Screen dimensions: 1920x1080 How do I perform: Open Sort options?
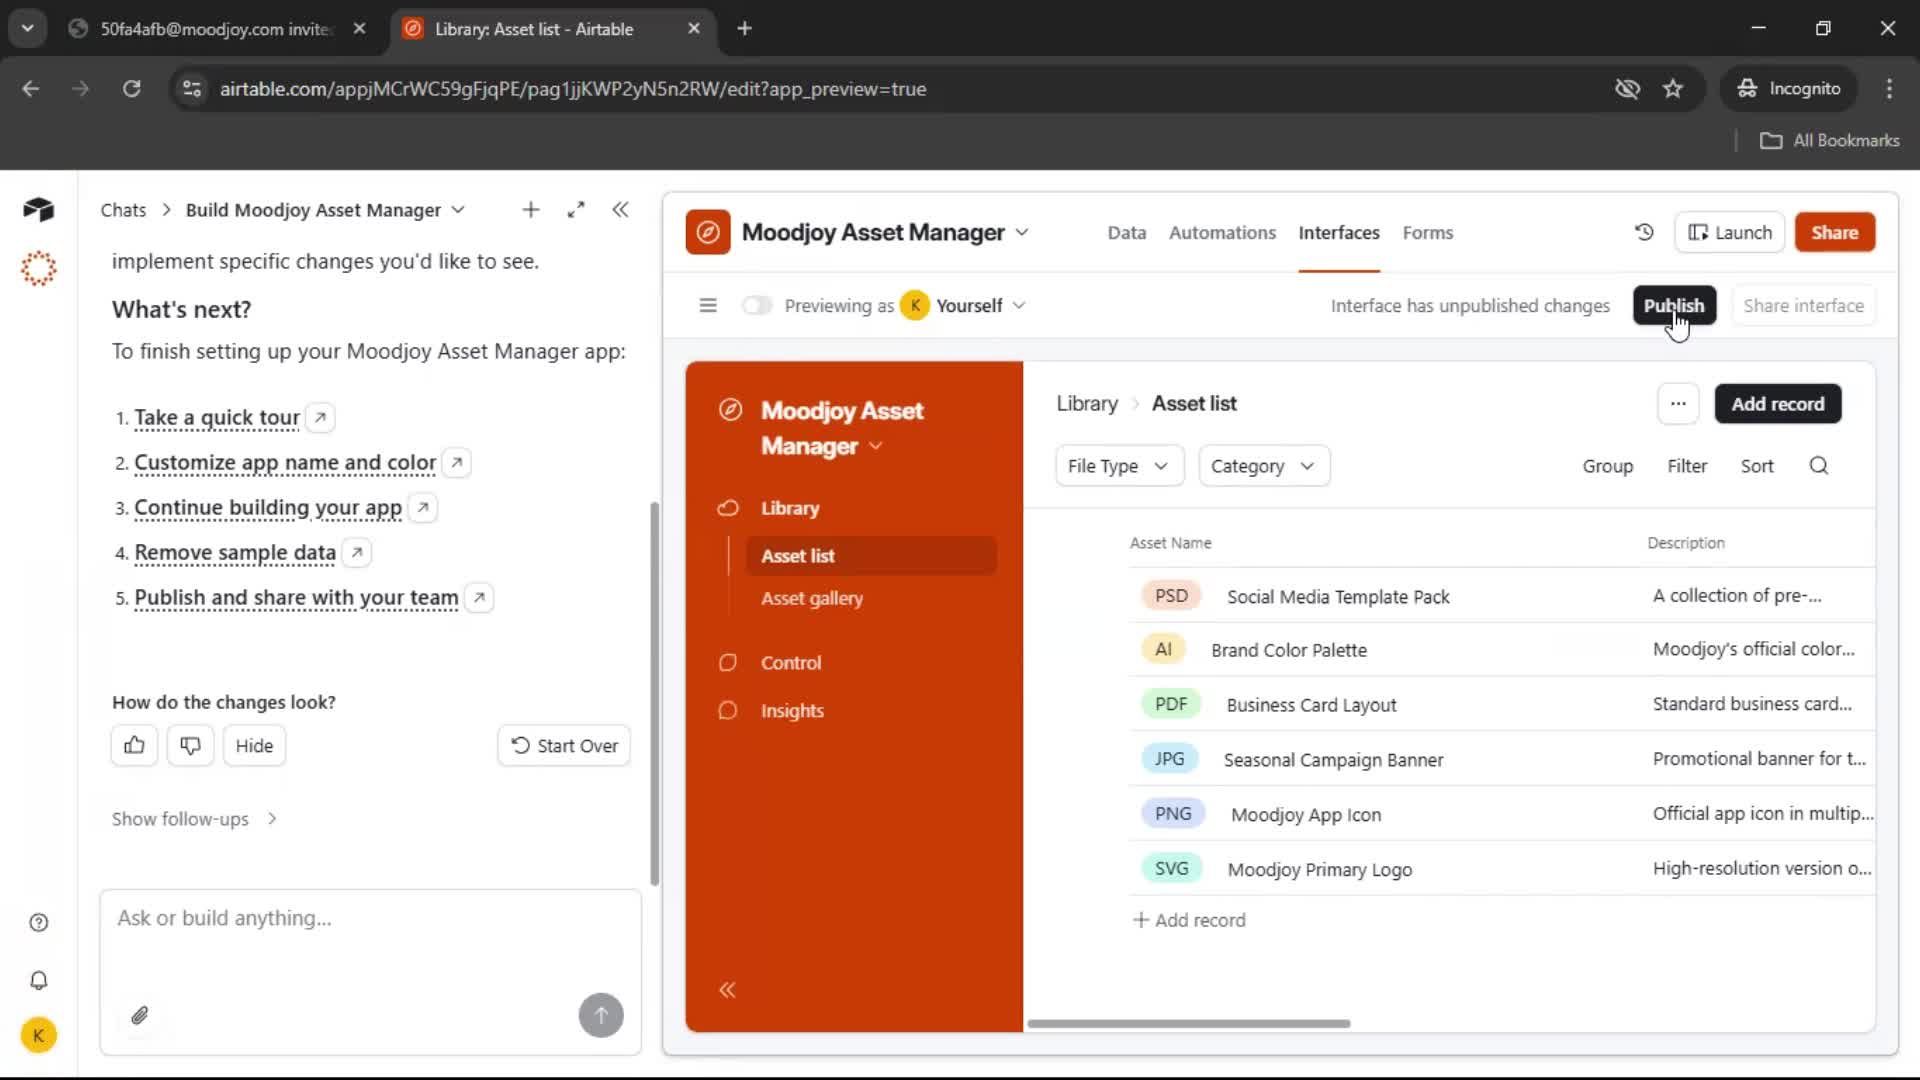click(x=1757, y=466)
